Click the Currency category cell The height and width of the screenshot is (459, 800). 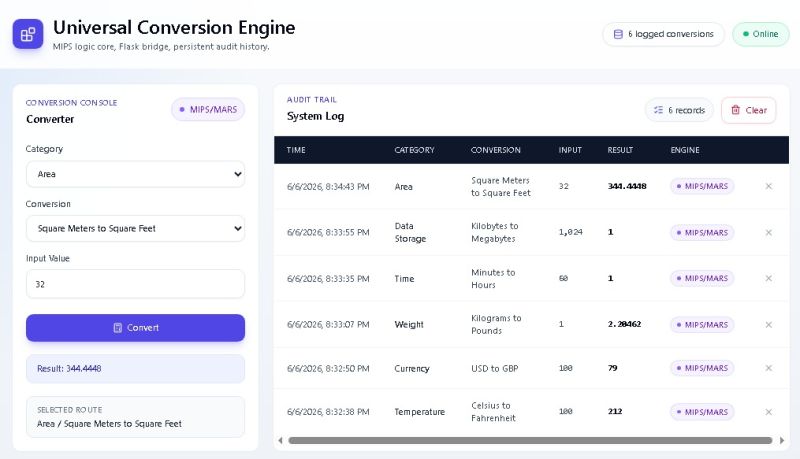412,369
